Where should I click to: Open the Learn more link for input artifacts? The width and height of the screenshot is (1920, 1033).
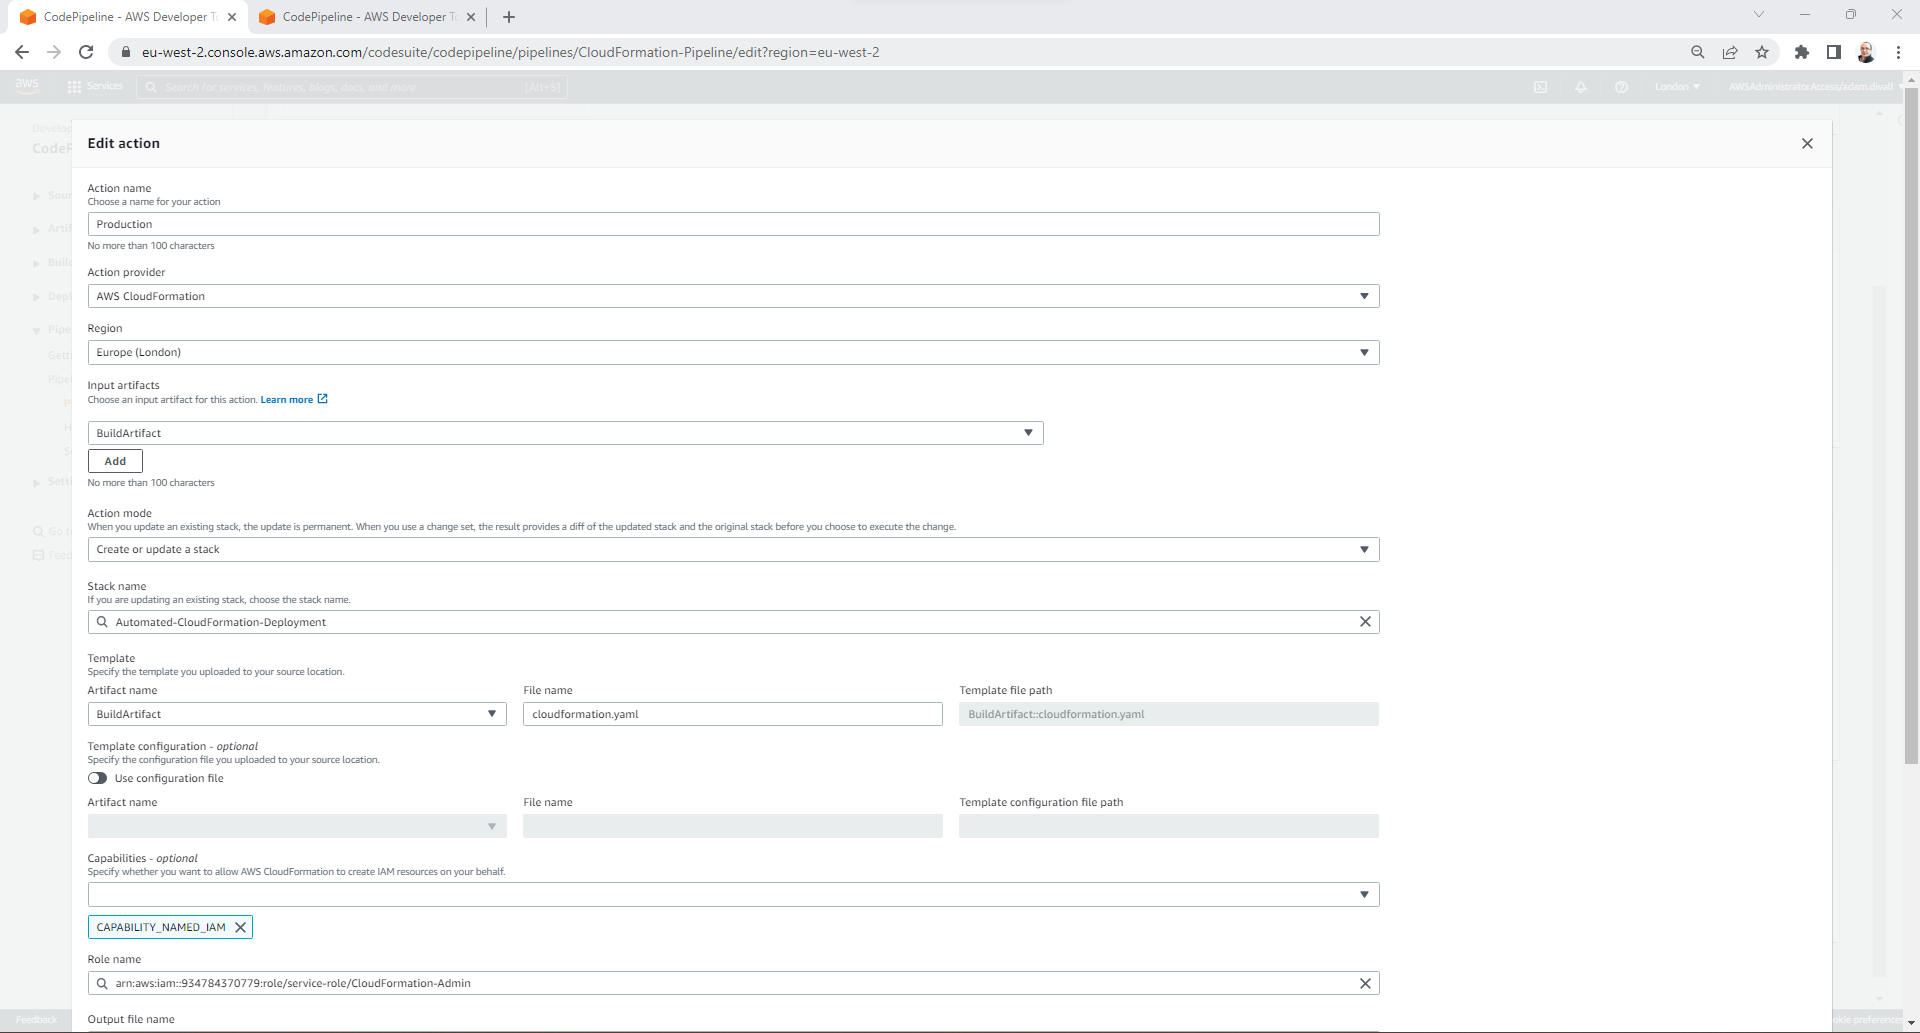pos(294,399)
